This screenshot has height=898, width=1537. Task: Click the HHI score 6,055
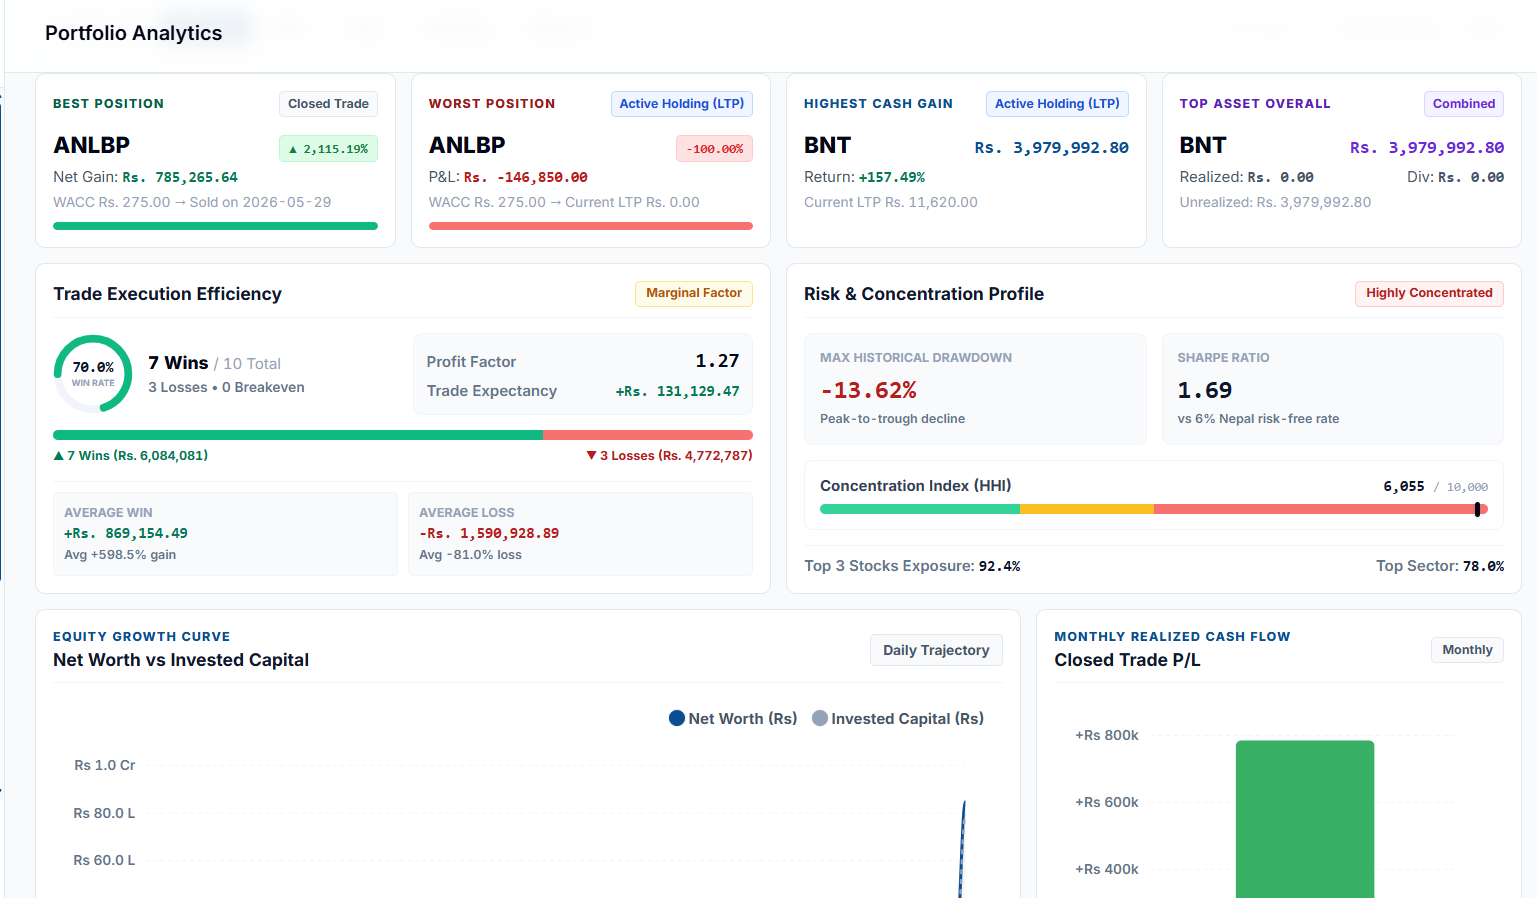(x=1404, y=486)
